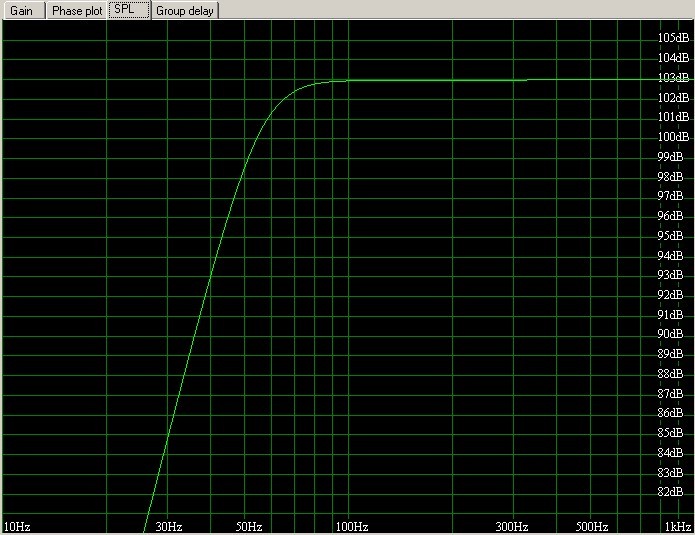Click the 101dB axis label
Image resolution: width=695 pixels, height=535 pixels.
(x=673, y=117)
